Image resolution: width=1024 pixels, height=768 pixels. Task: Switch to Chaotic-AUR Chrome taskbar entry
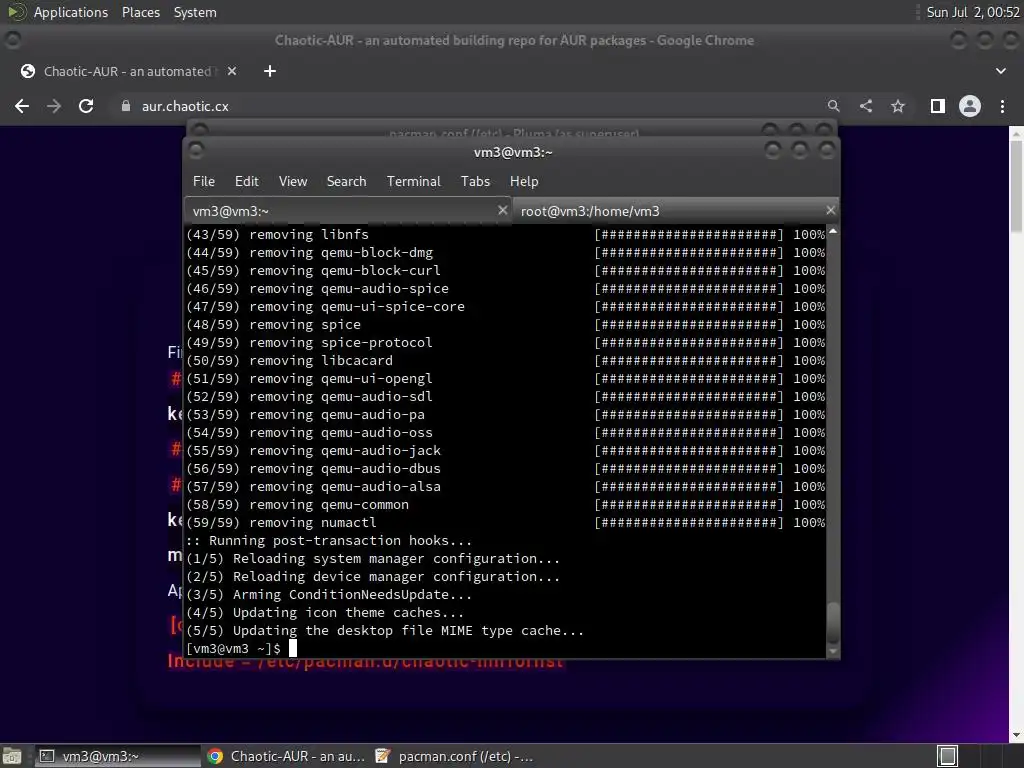pos(286,756)
